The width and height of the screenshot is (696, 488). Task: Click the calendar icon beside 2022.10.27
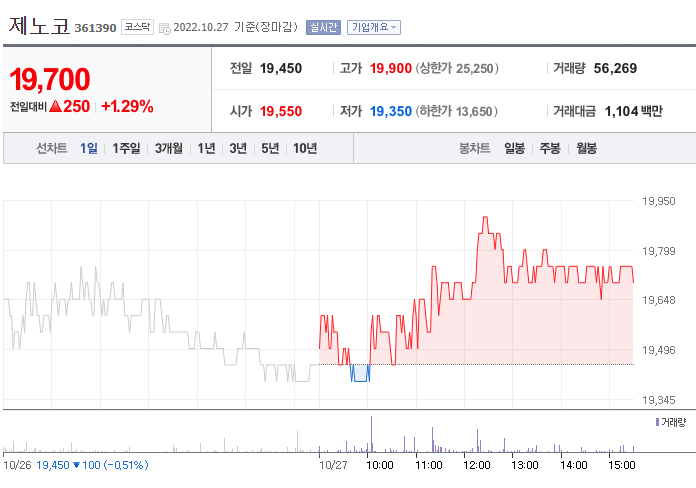(165, 28)
